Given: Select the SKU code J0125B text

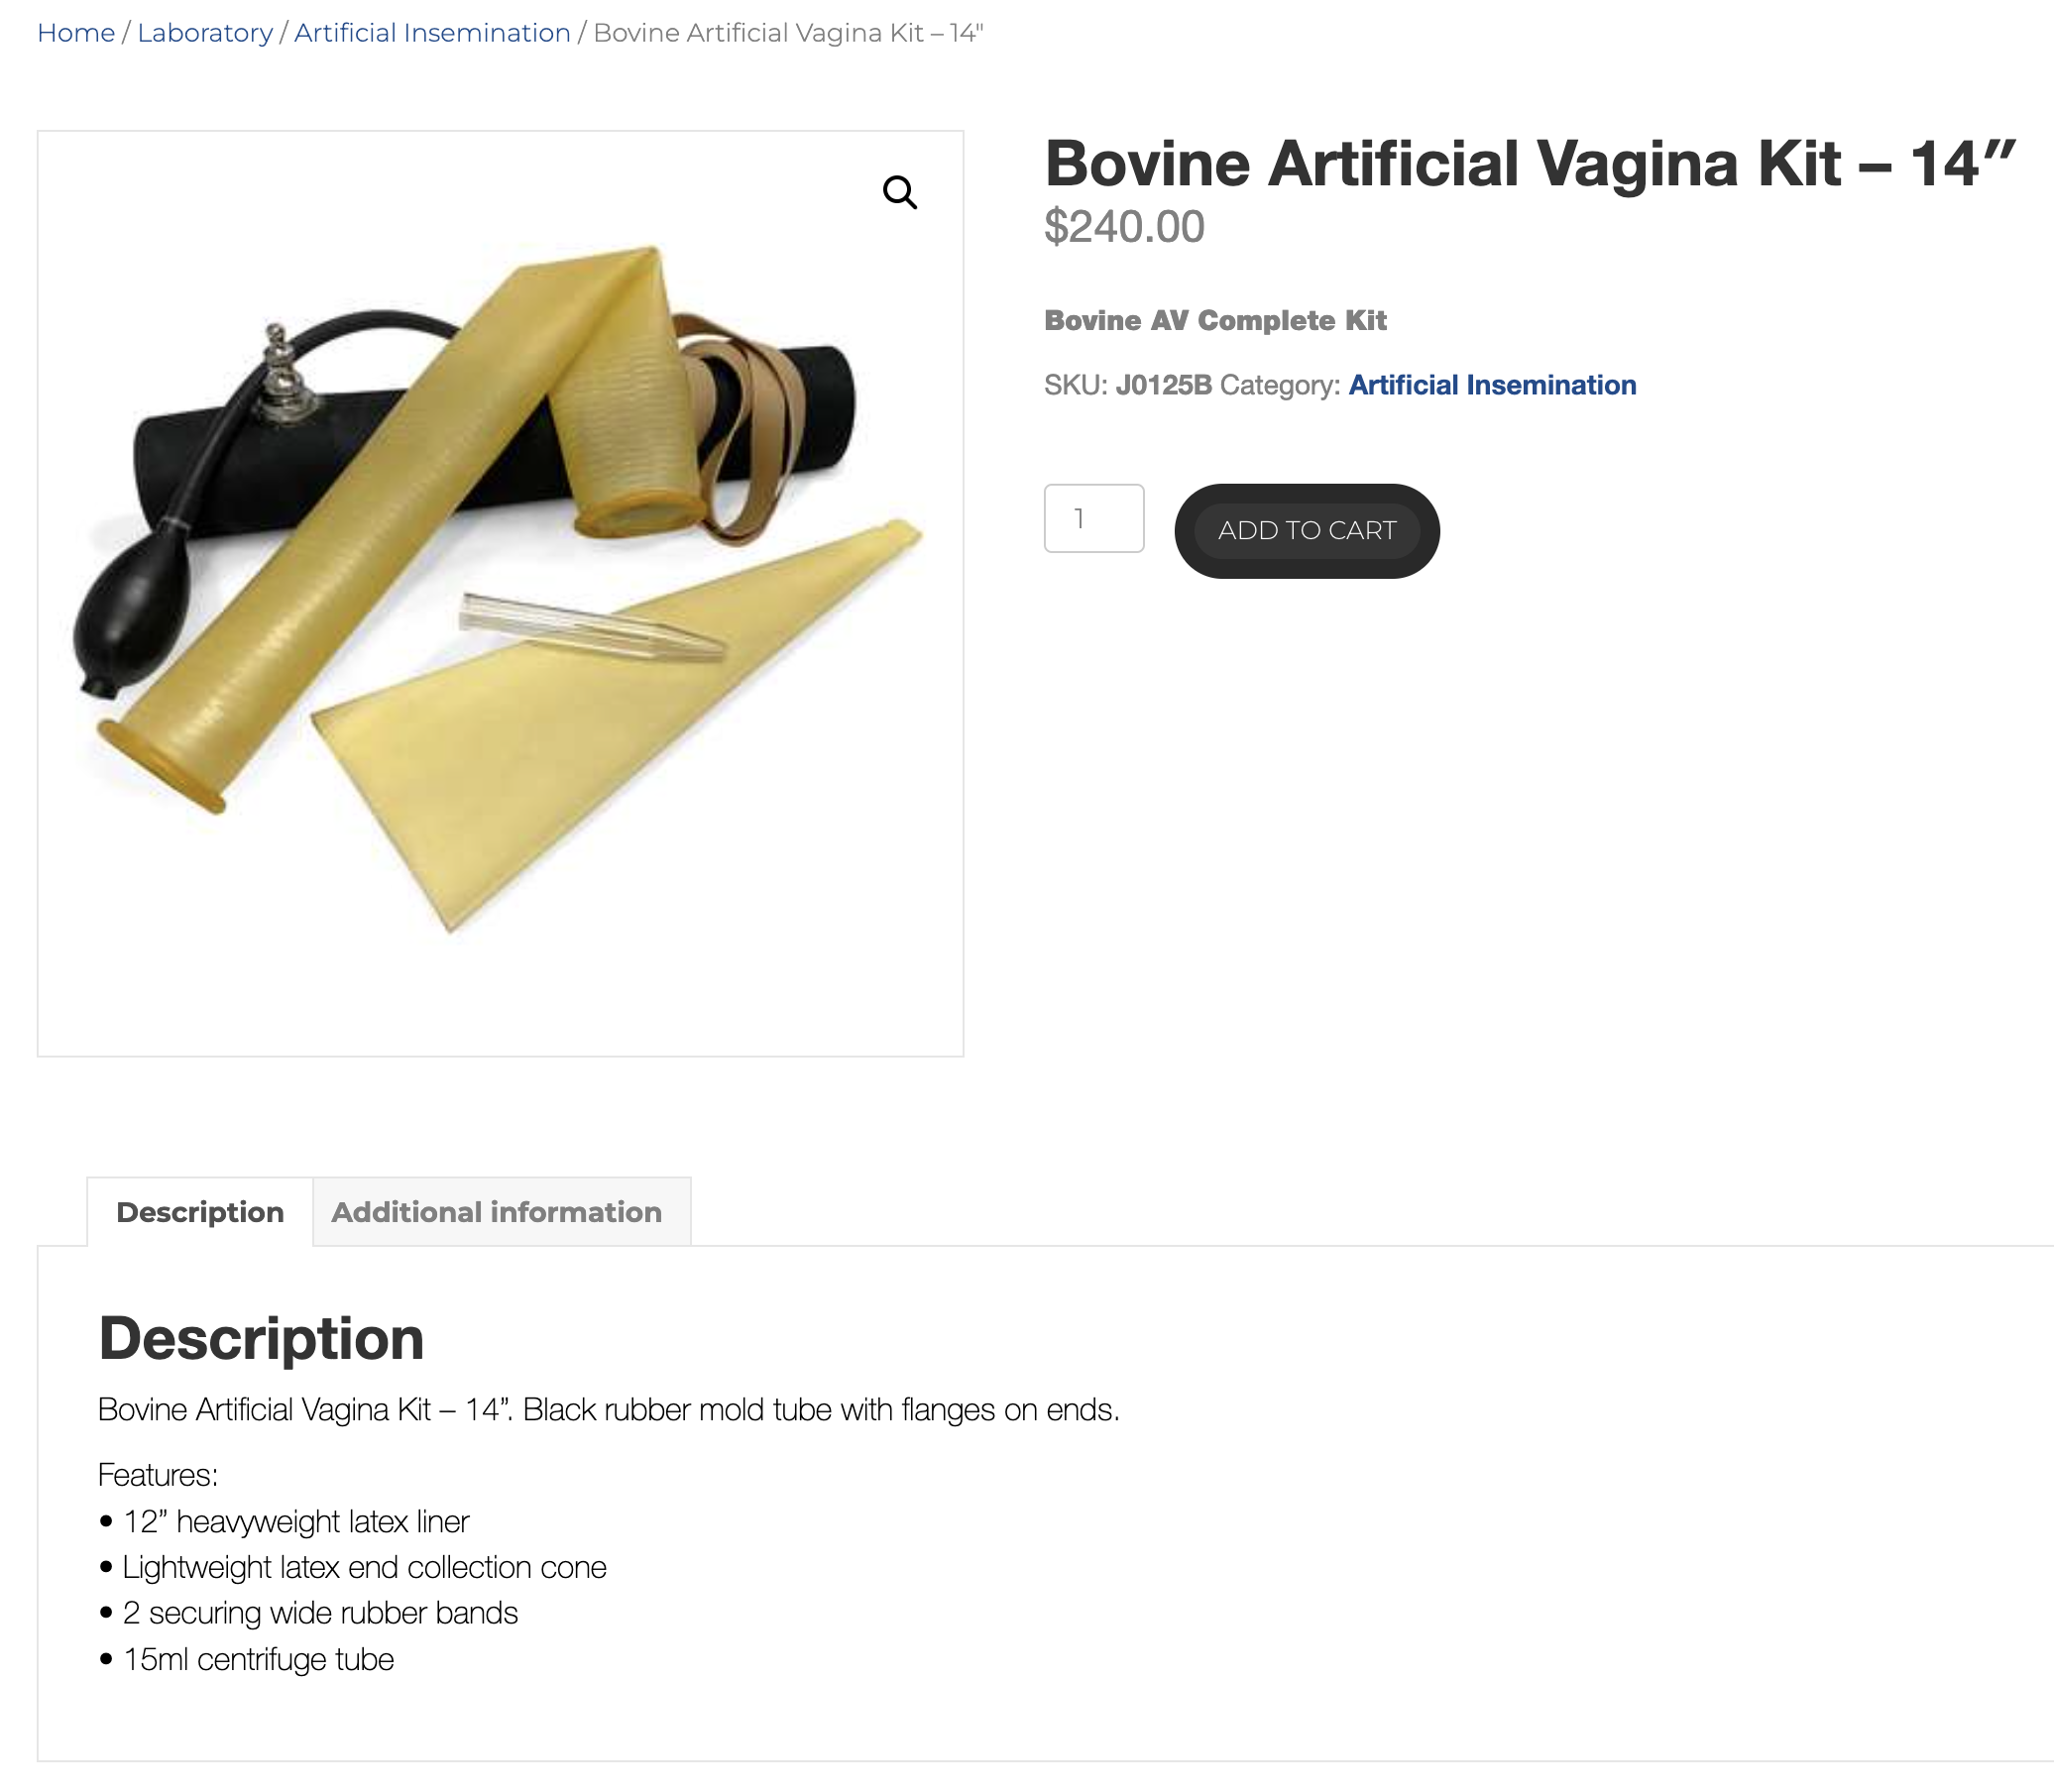Looking at the screenshot, I should (x=1163, y=384).
